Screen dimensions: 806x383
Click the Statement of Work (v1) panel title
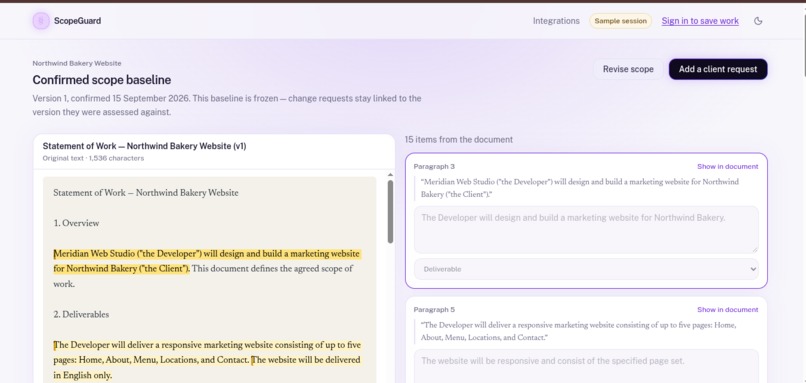144,146
